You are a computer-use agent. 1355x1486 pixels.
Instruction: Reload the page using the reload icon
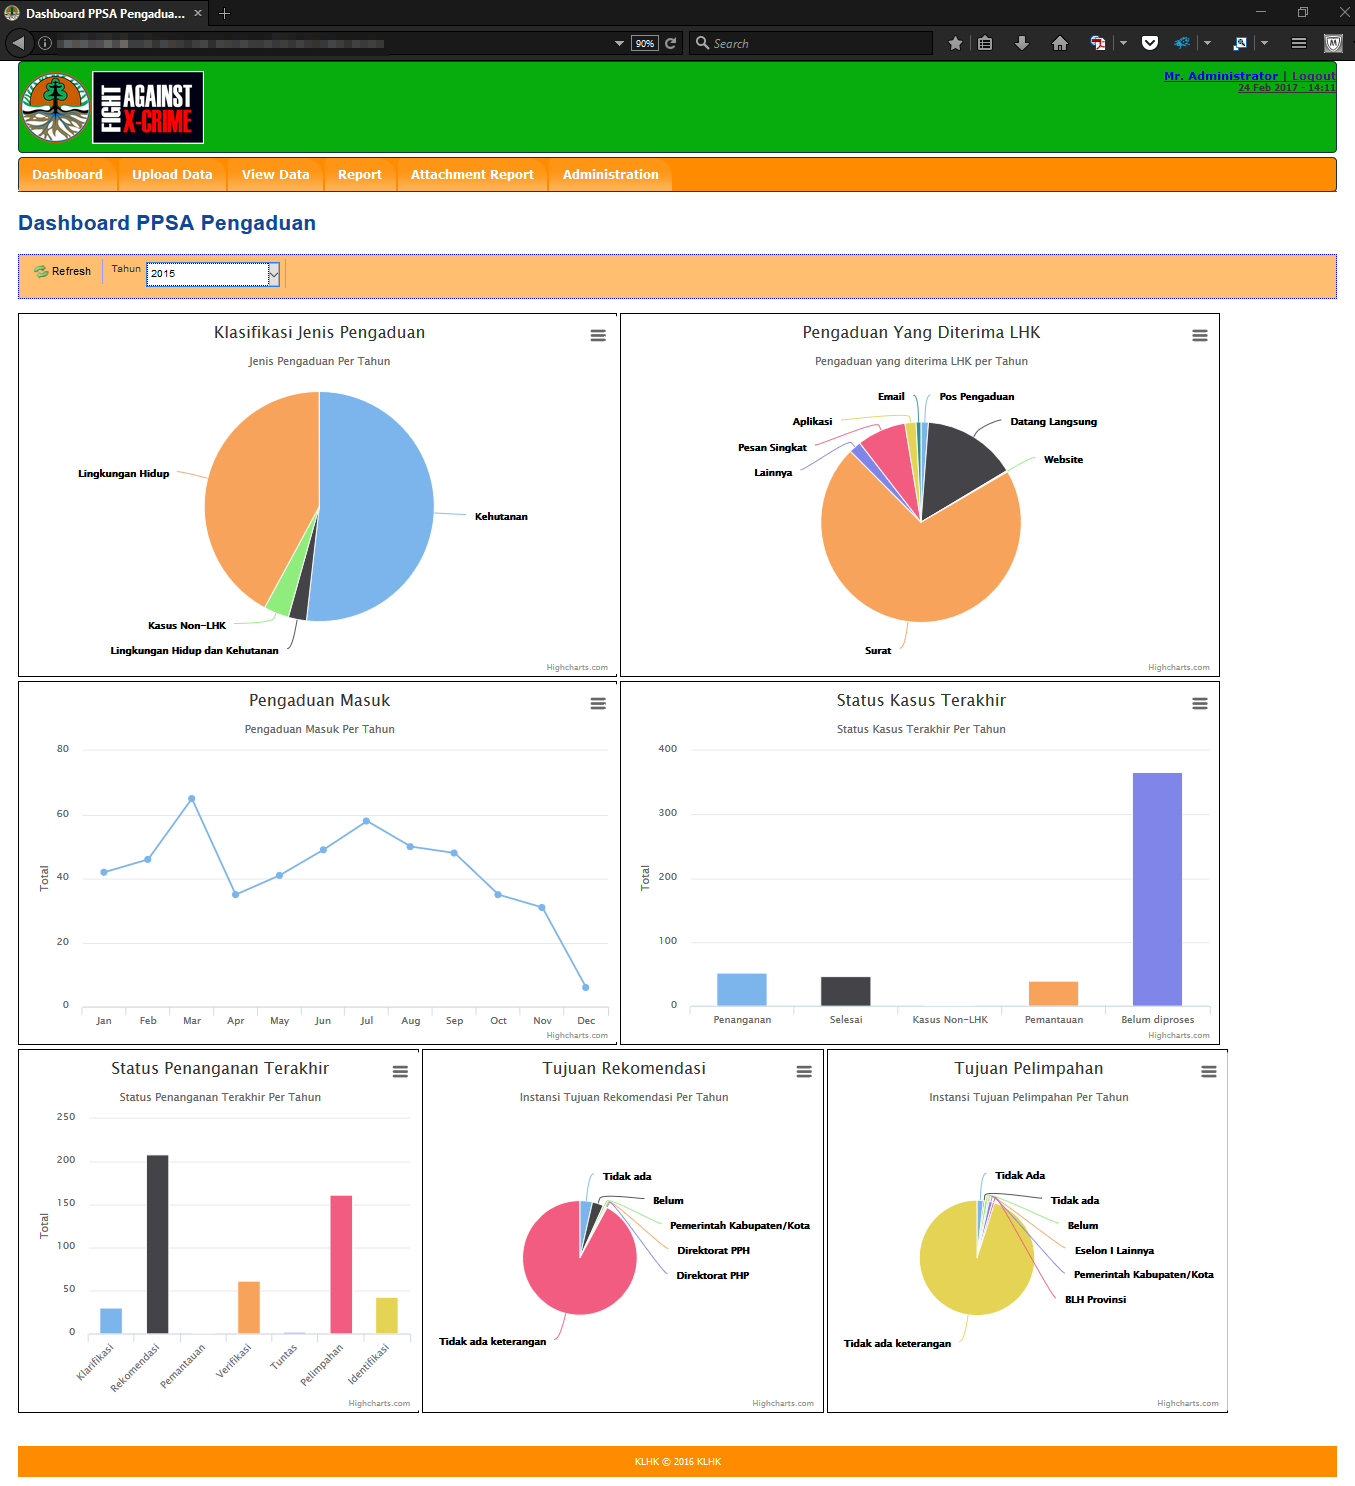(x=671, y=43)
